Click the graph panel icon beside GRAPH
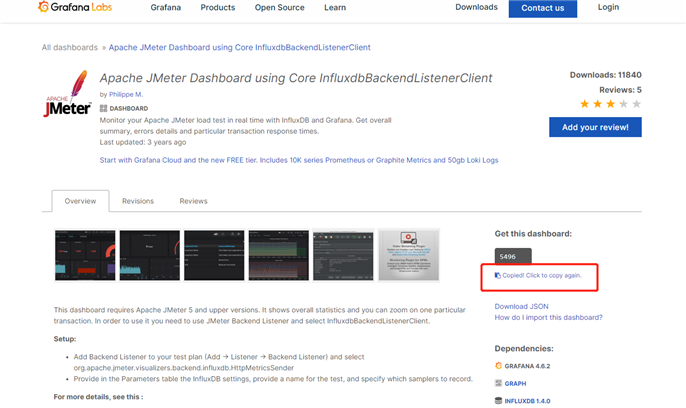 pyautogui.click(x=498, y=384)
